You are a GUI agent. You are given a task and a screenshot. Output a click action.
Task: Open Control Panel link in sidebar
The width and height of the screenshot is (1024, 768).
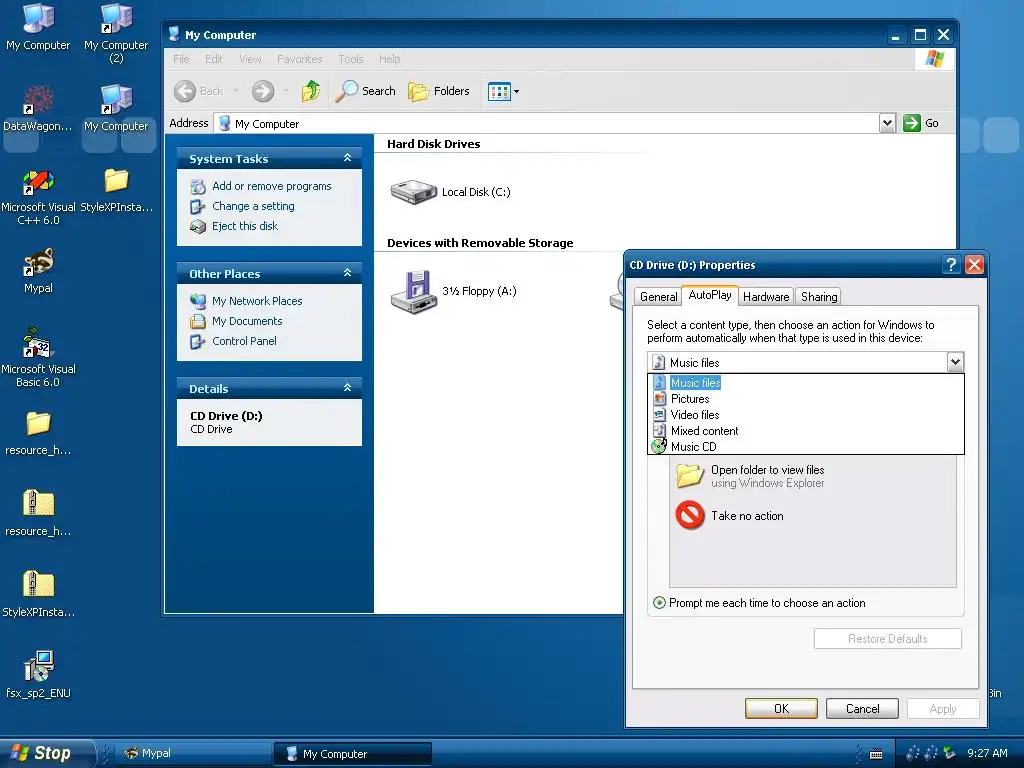point(244,341)
